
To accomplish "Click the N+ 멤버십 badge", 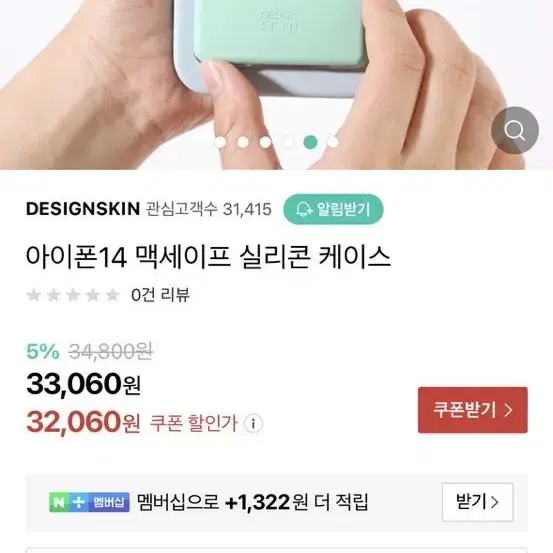I will [x=89, y=502].
